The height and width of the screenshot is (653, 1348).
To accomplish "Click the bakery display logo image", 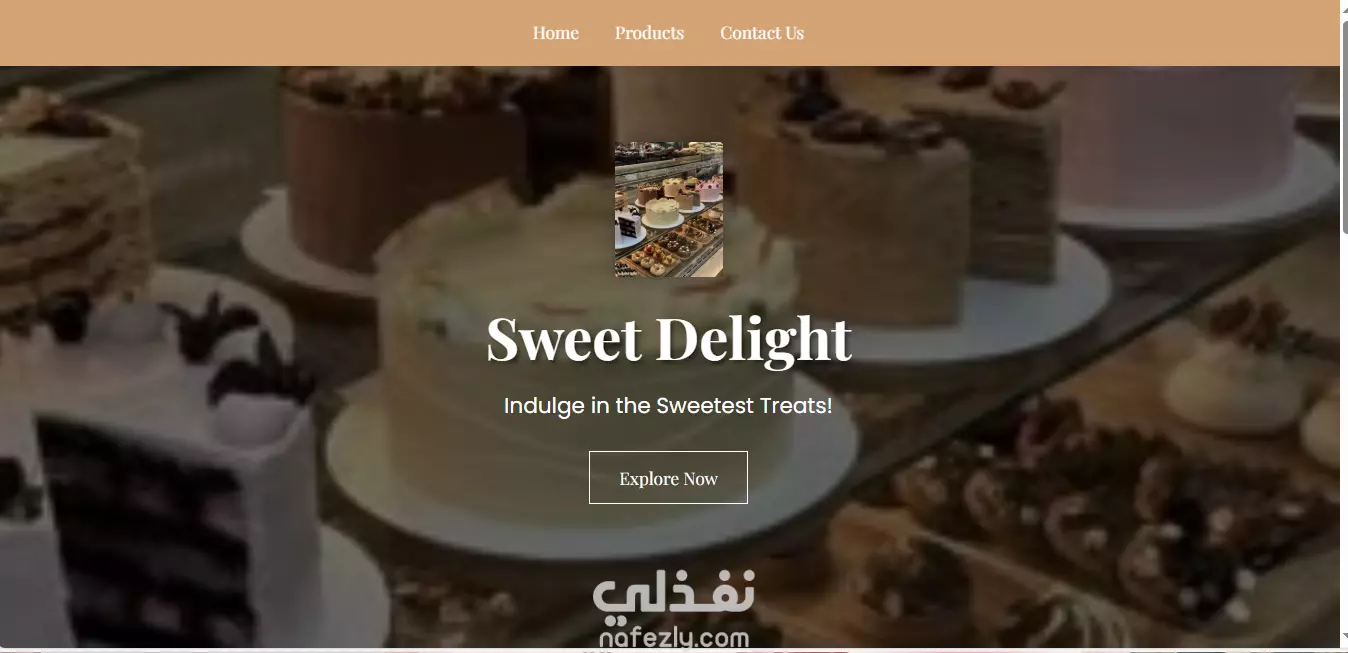I will pyautogui.click(x=669, y=209).
